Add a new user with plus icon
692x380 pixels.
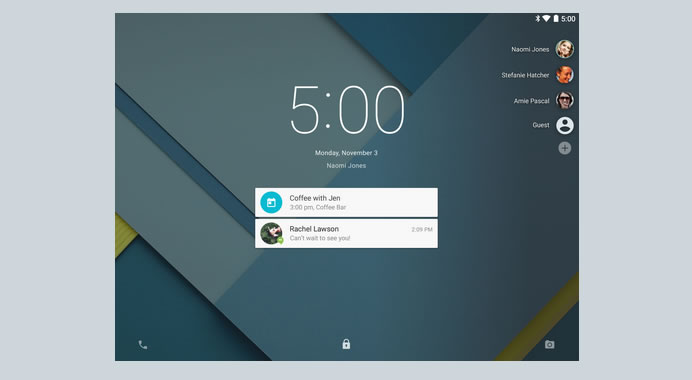coord(564,148)
